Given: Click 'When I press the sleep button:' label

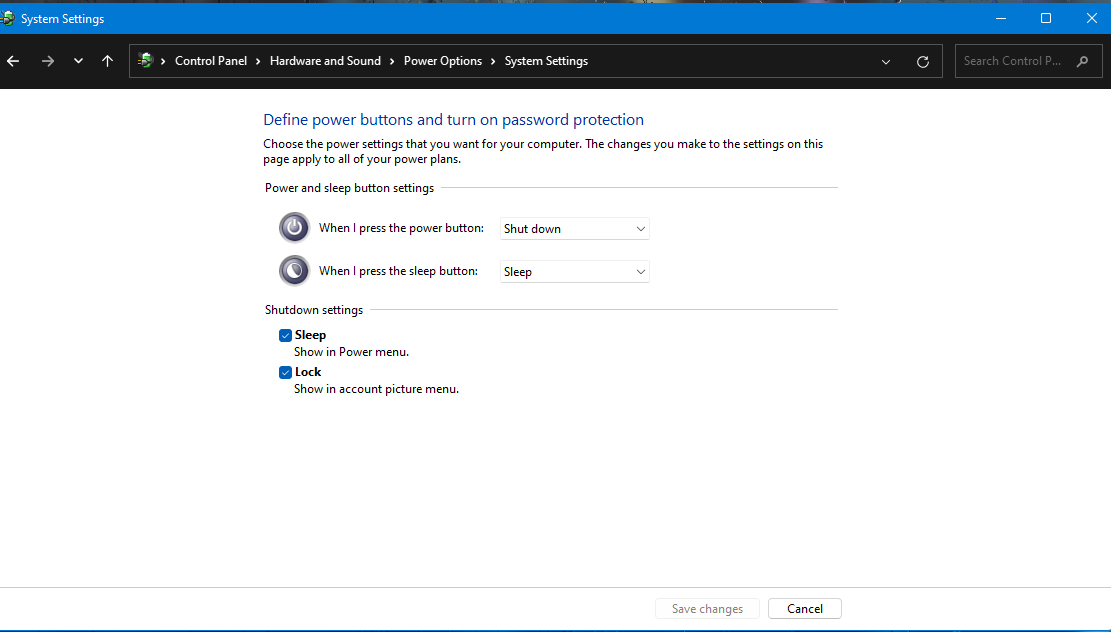Looking at the screenshot, I should coord(398,271).
